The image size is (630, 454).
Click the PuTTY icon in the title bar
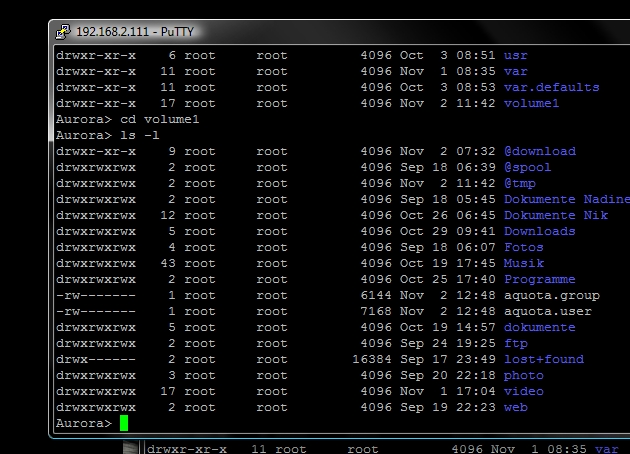pyautogui.click(x=63, y=32)
